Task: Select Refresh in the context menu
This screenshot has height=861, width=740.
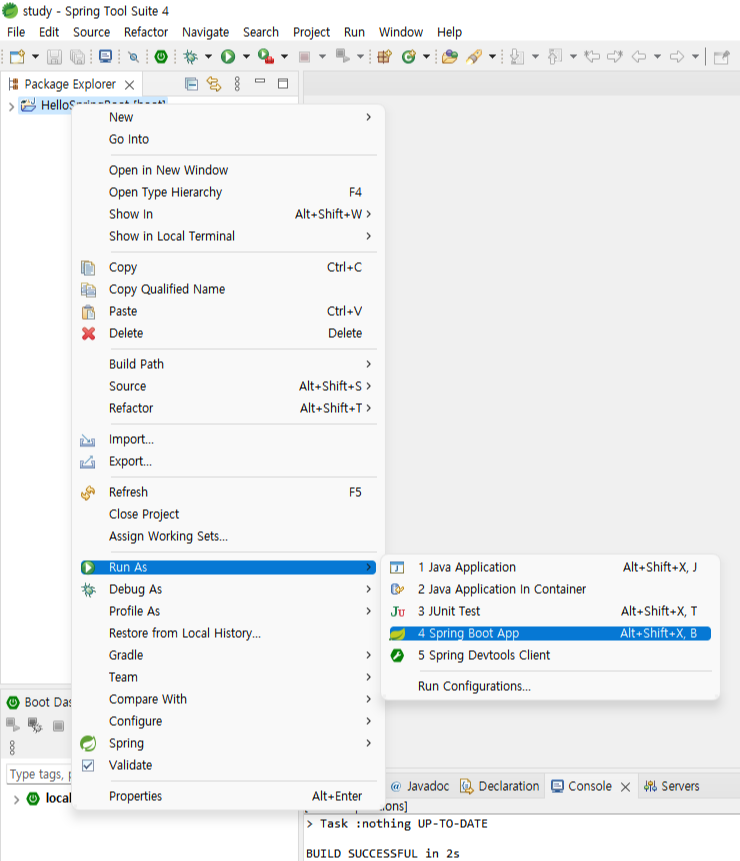Action: [228, 492]
